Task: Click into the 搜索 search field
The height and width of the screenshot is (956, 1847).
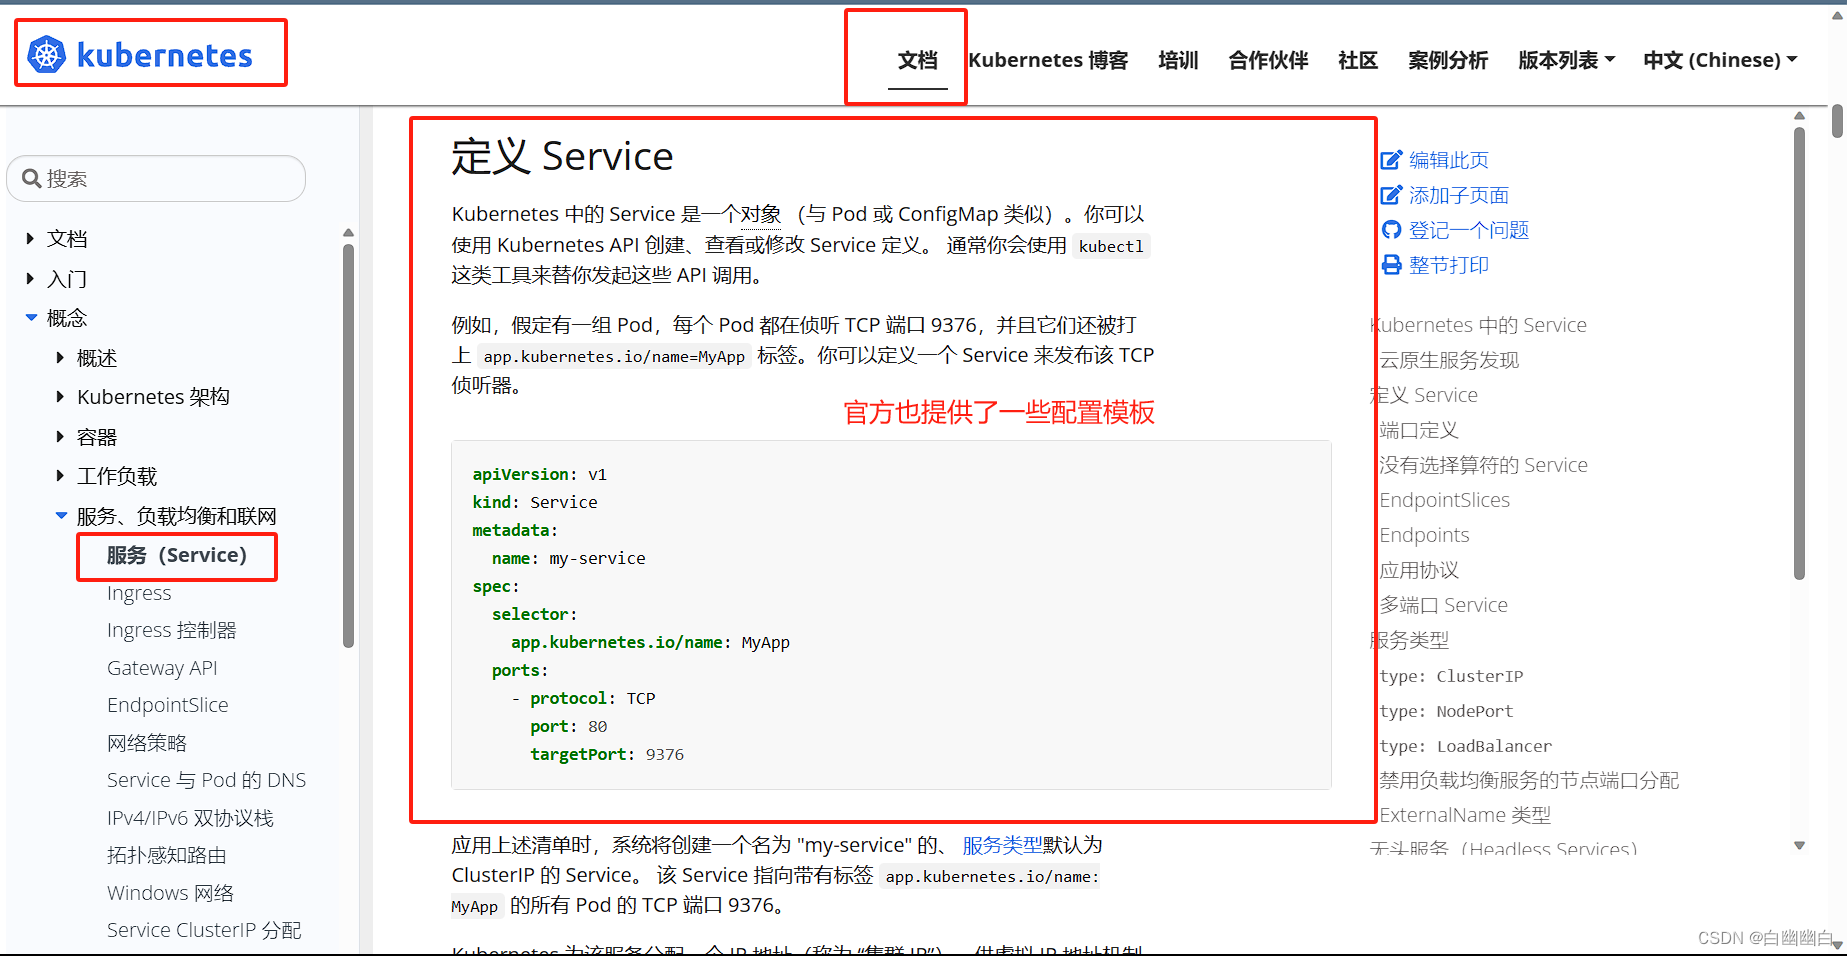Action: click(156, 178)
